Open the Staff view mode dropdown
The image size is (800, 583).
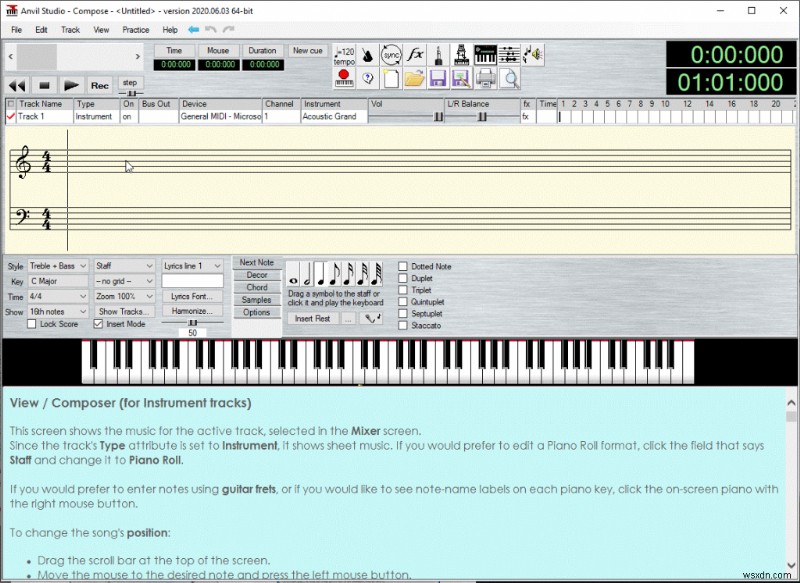tap(124, 266)
